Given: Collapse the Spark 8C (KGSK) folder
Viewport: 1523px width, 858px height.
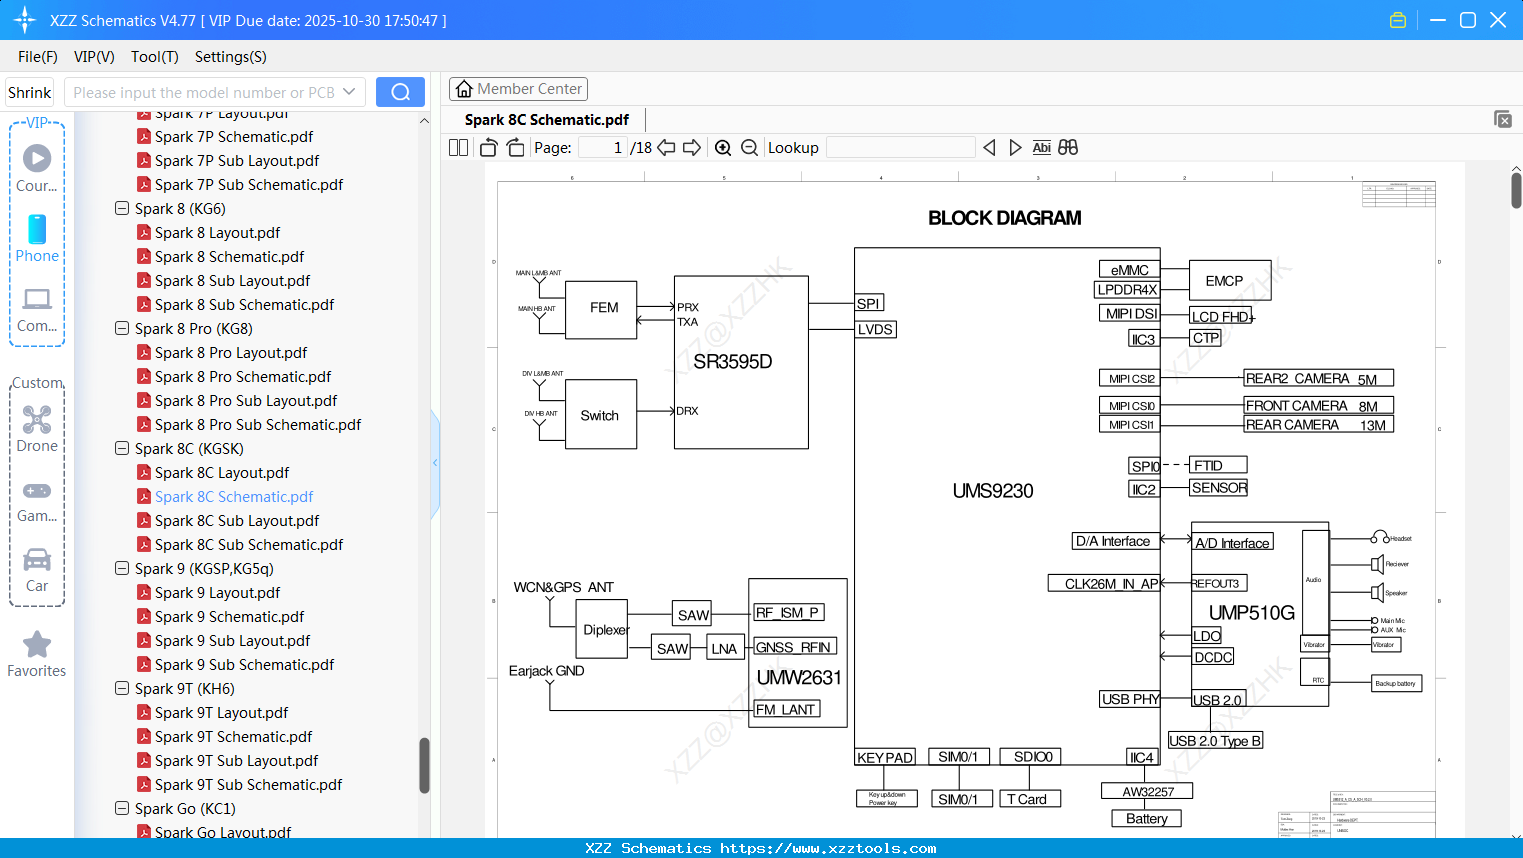Looking at the screenshot, I should [121, 448].
